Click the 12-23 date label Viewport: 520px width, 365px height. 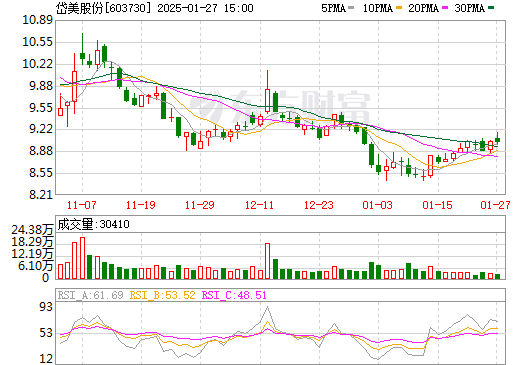(319, 205)
